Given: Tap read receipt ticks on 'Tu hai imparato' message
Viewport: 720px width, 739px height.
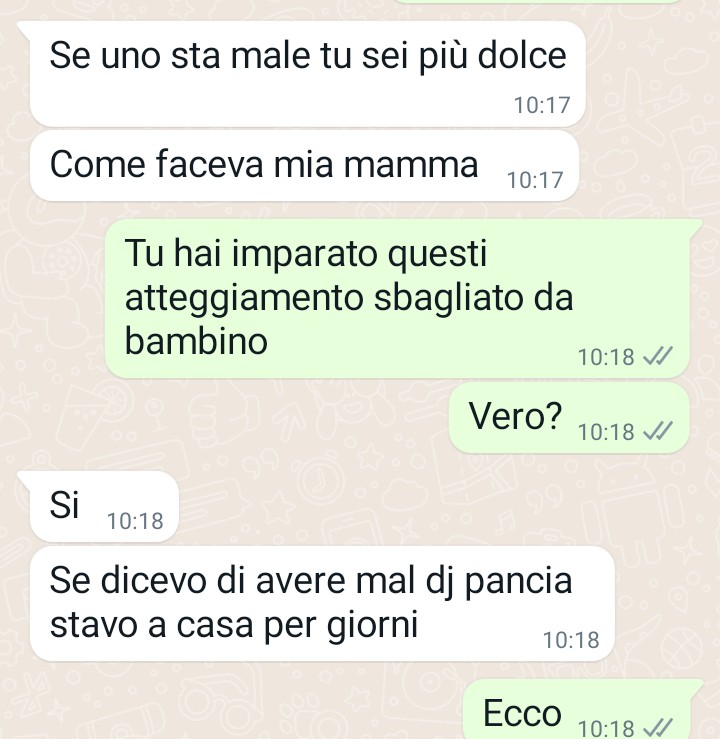Looking at the screenshot, I should click(x=658, y=356).
